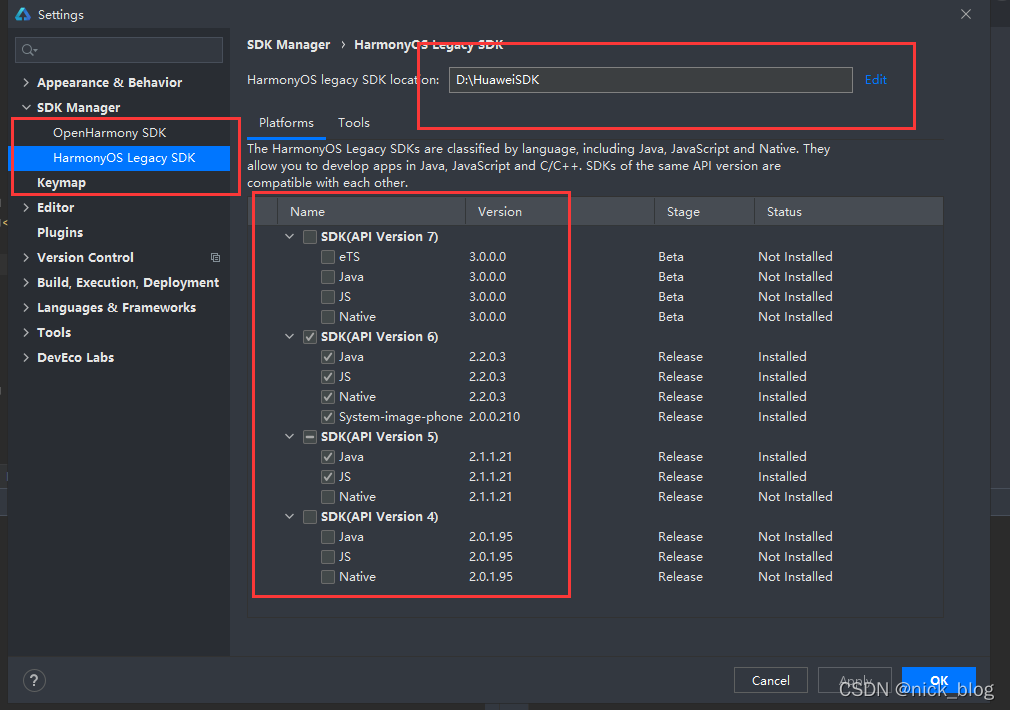
Task: Click the DevEco Studio logo icon
Action: click(x=23, y=14)
